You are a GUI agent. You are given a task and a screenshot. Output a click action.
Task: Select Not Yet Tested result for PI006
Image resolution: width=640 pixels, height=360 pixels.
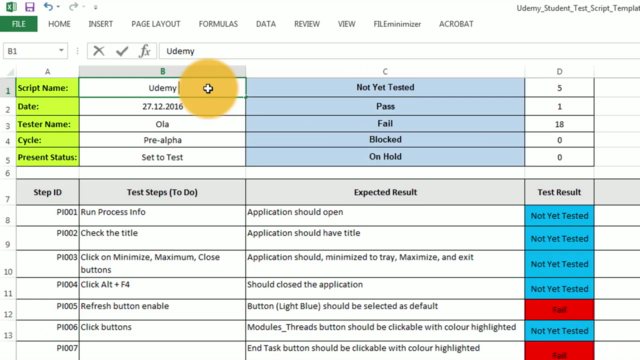click(559, 331)
